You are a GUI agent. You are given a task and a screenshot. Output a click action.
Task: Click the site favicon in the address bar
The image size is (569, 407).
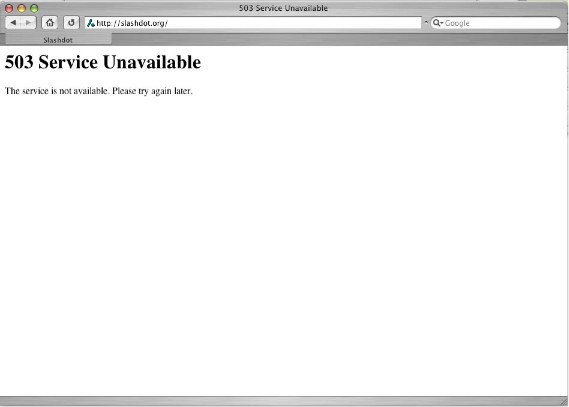click(91, 23)
